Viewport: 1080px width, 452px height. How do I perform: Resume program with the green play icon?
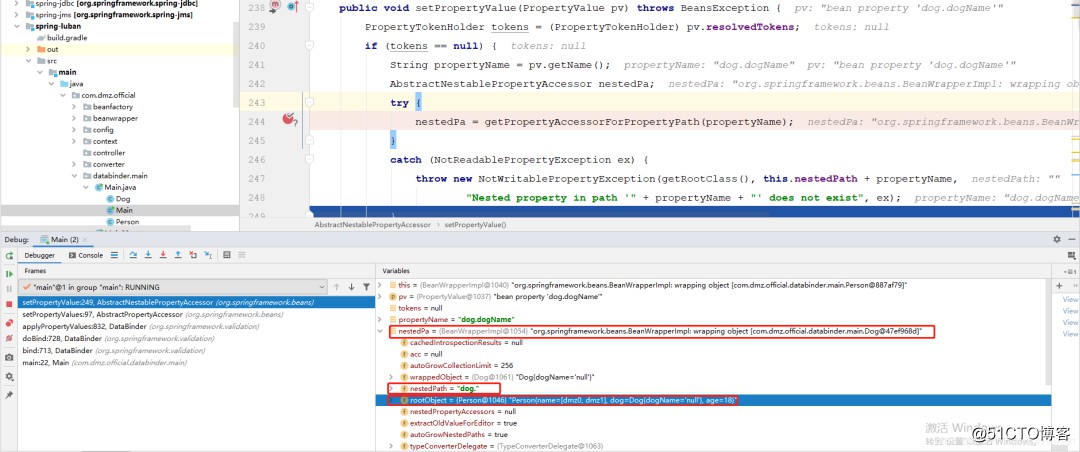coord(9,273)
